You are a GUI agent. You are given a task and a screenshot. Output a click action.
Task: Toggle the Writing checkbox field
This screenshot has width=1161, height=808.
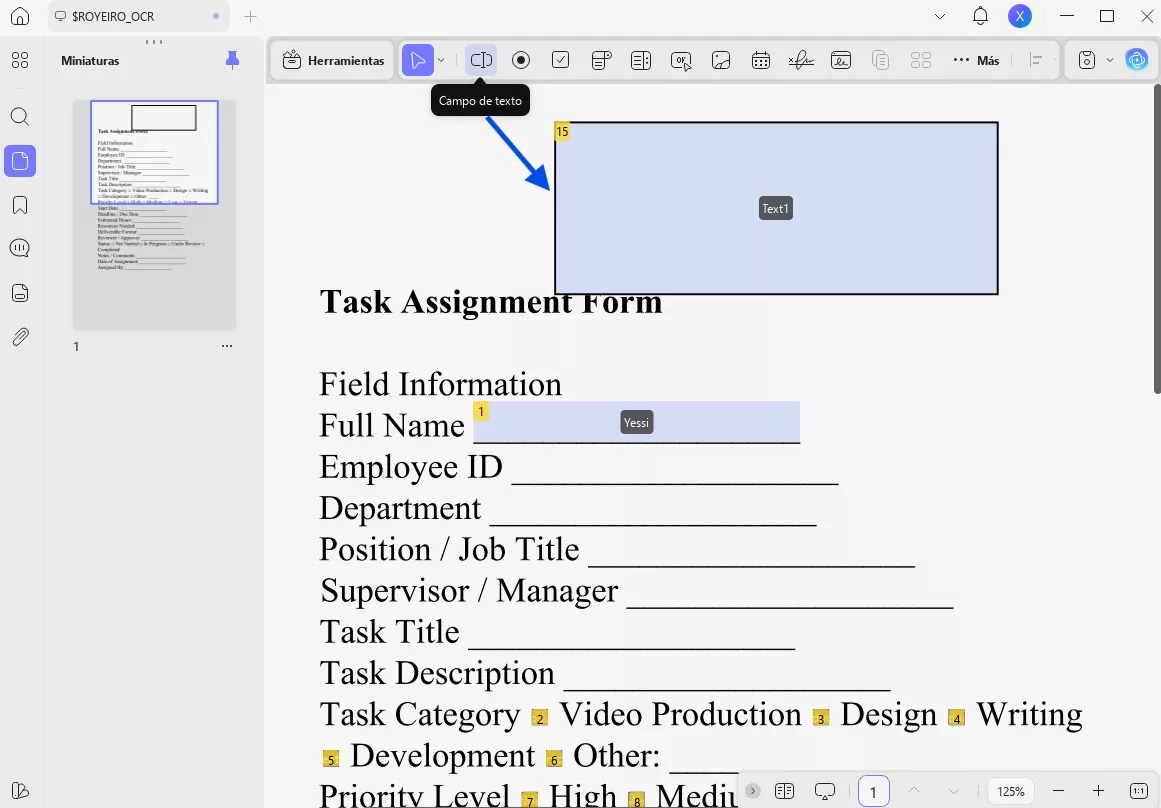point(956,718)
